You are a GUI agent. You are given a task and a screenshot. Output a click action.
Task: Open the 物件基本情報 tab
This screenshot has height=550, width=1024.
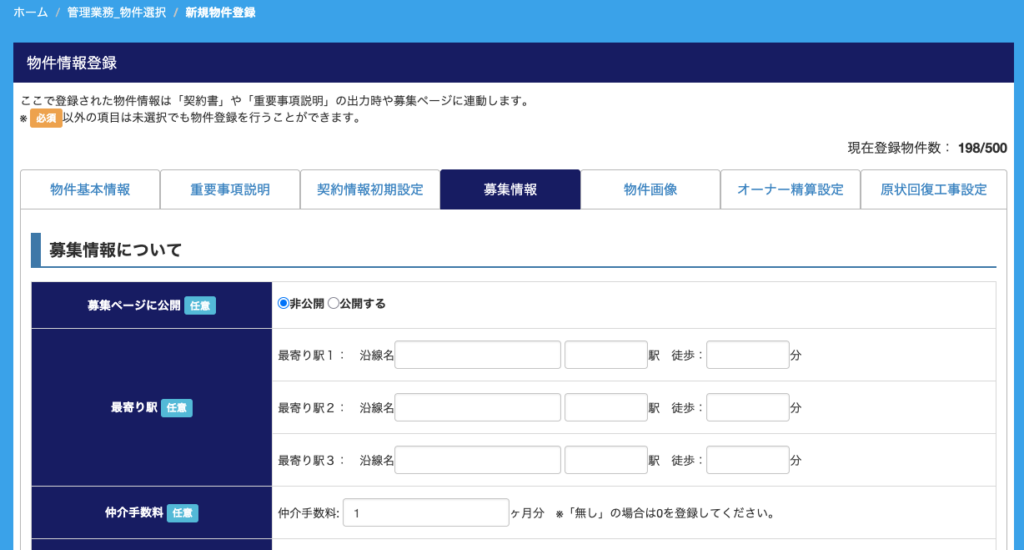coord(90,190)
